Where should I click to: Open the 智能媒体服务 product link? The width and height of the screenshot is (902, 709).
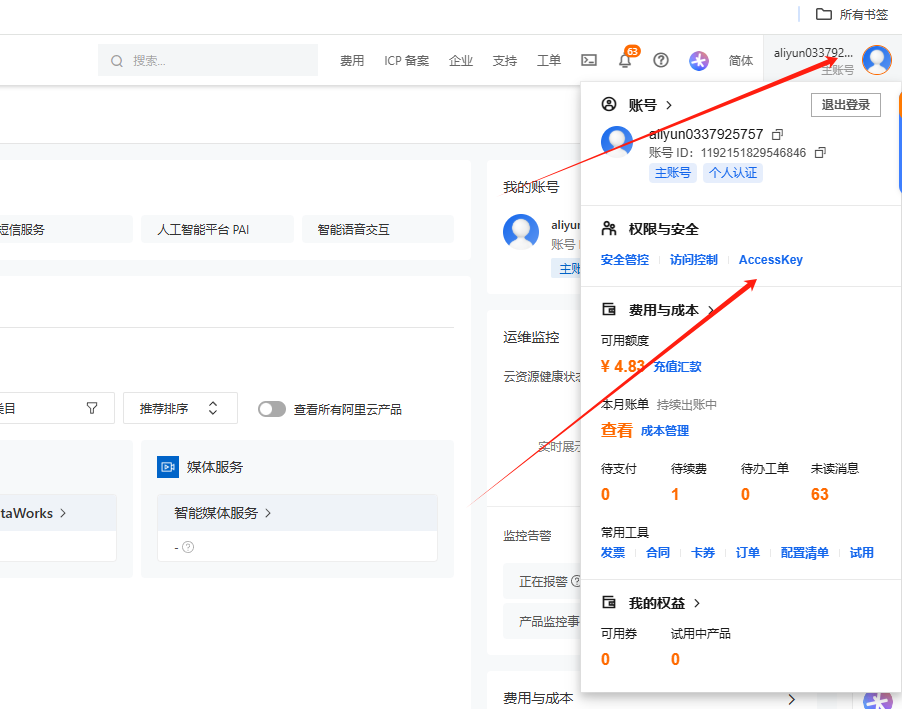coord(222,513)
